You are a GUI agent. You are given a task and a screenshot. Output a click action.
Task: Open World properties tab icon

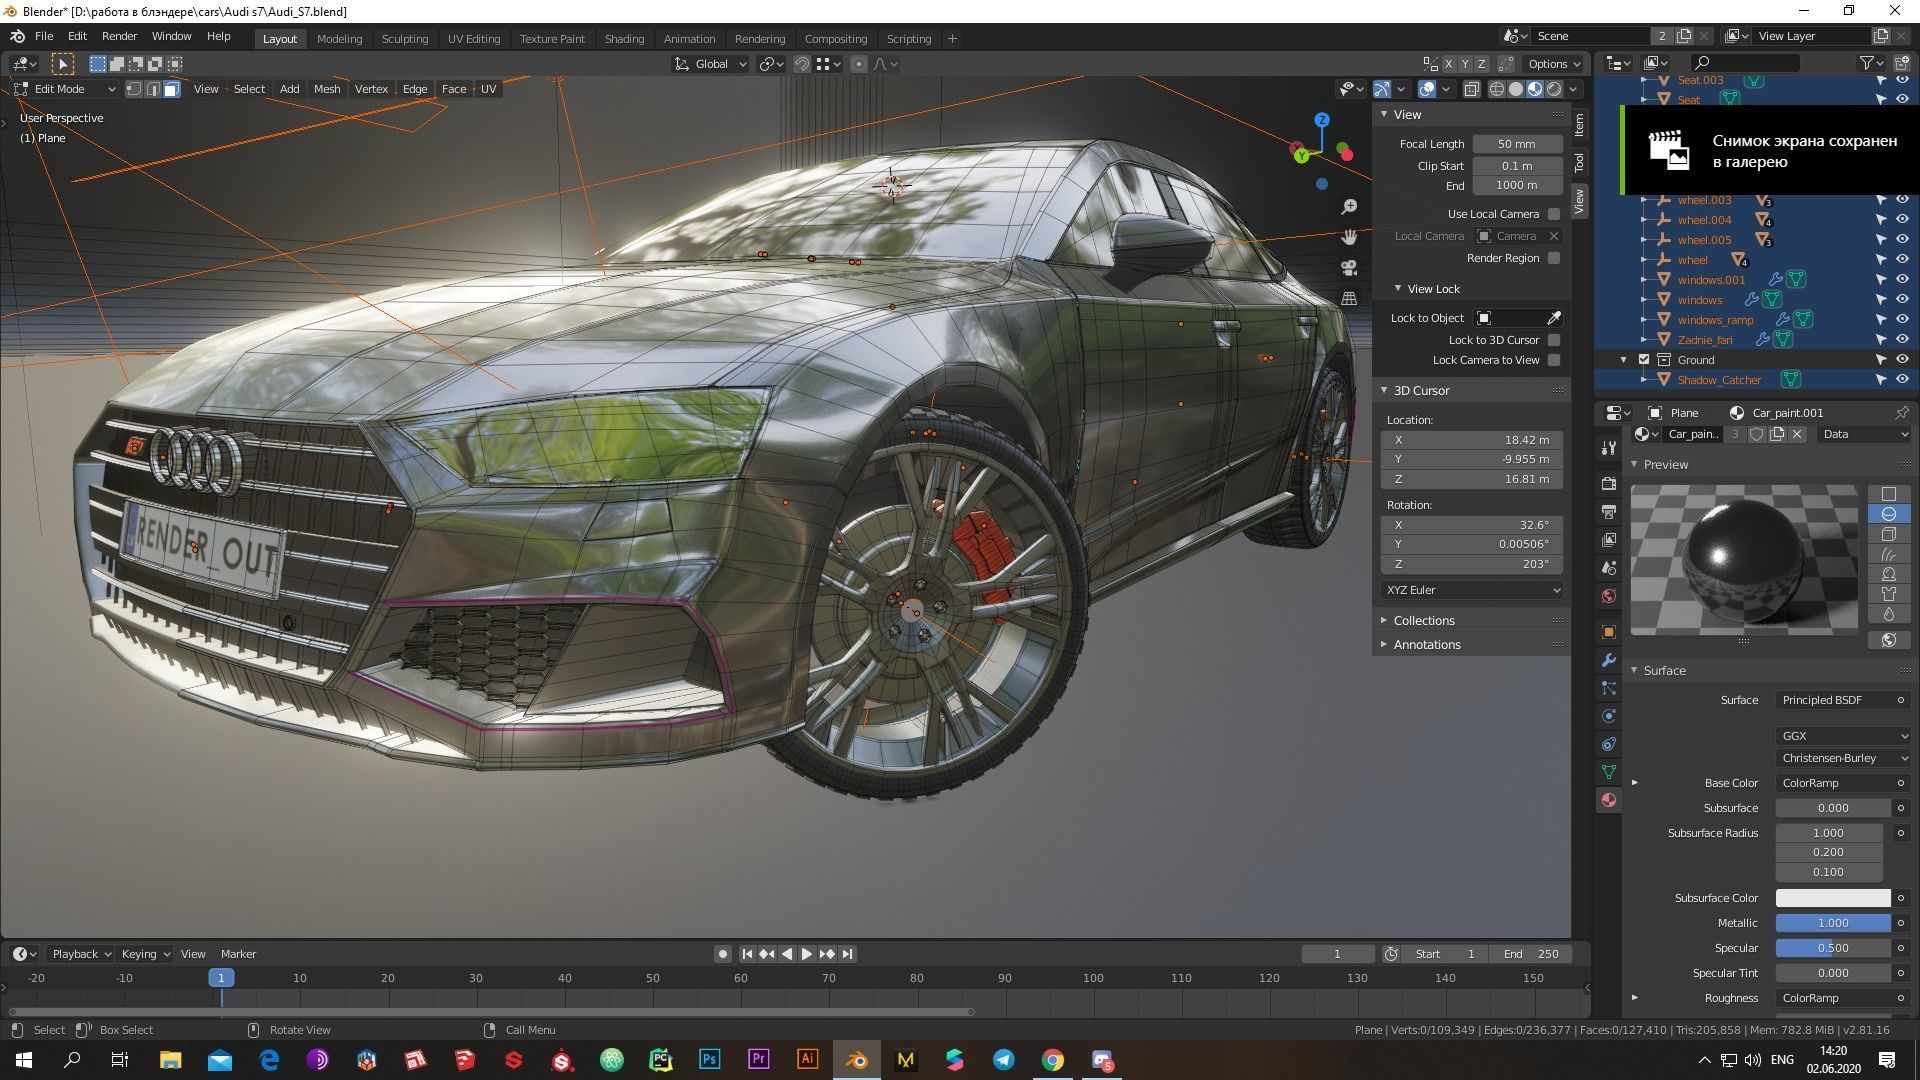pyautogui.click(x=1608, y=596)
